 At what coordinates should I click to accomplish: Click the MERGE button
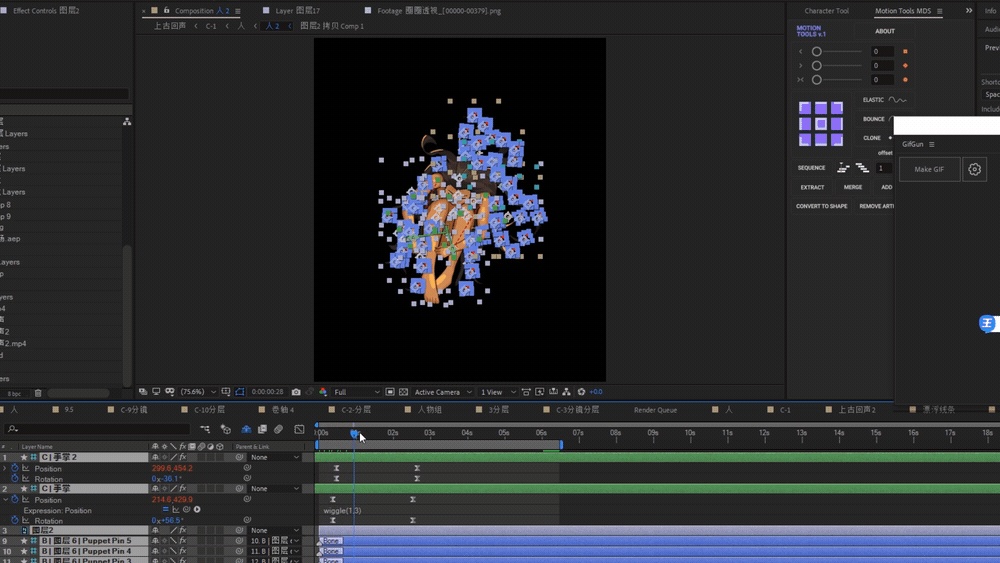click(853, 187)
